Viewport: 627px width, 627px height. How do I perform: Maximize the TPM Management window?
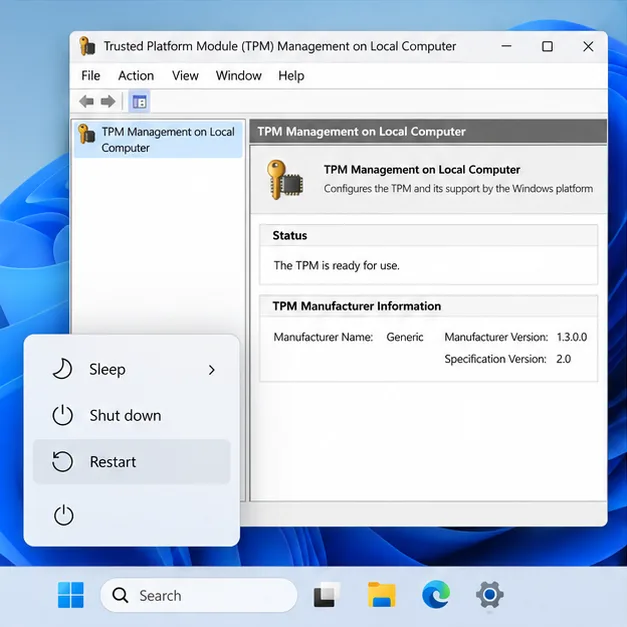(547, 46)
